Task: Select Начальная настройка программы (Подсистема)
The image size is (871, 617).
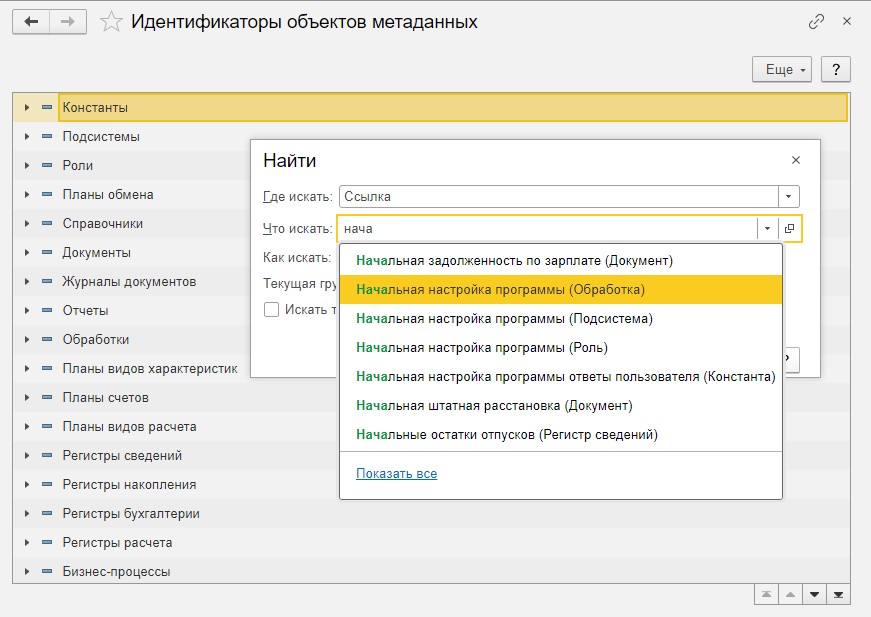Action: click(560, 318)
